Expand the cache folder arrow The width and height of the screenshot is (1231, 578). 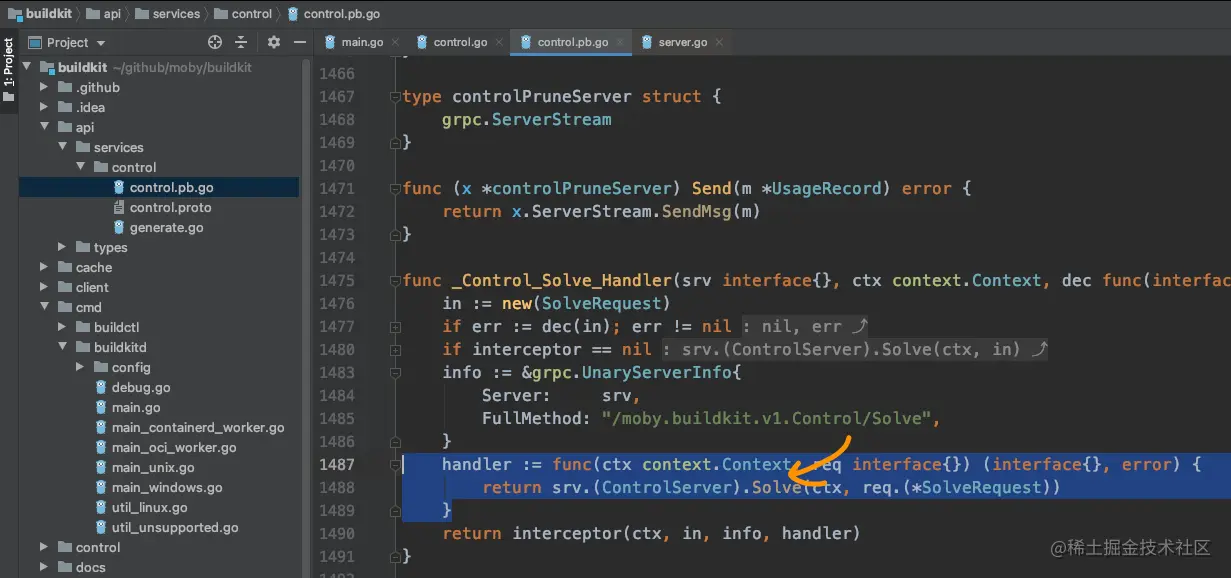[44, 268]
